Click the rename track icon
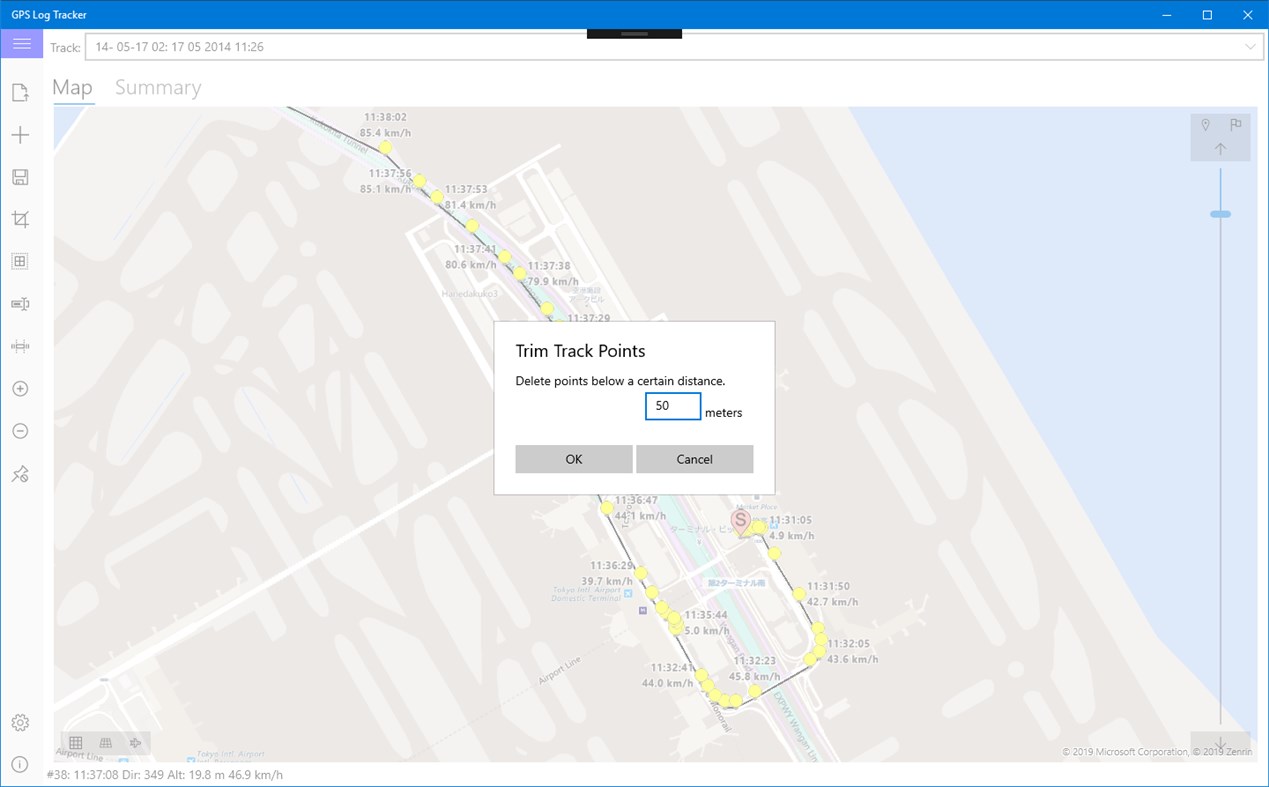 pyautogui.click(x=21, y=304)
